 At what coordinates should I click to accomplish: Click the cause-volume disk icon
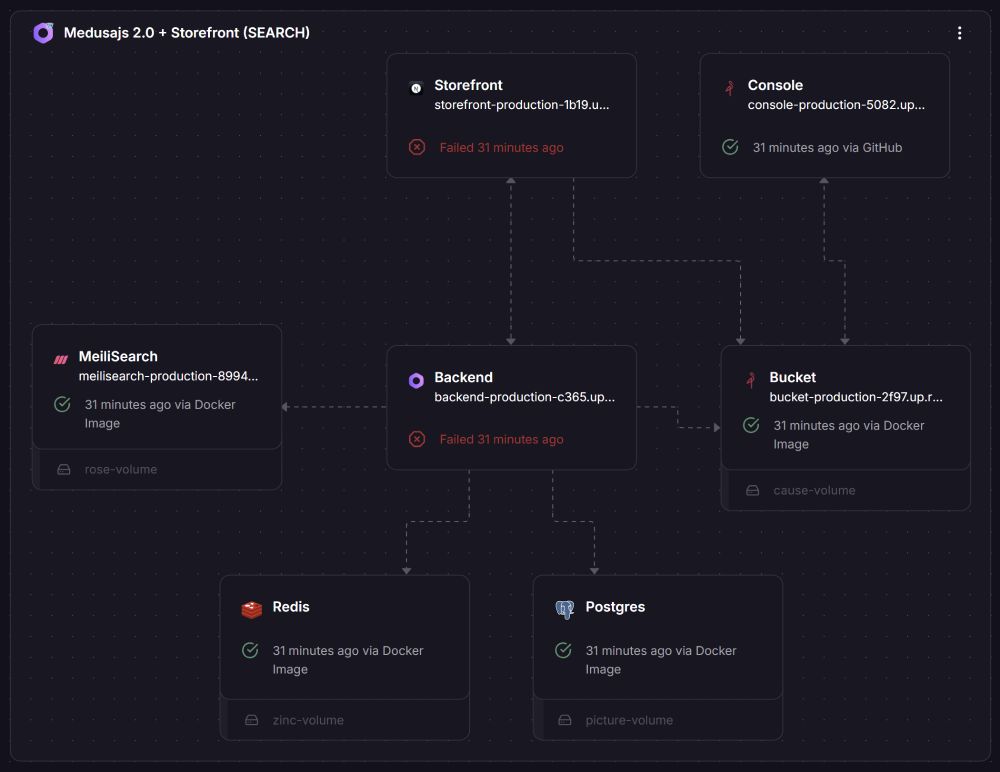(x=753, y=491)
